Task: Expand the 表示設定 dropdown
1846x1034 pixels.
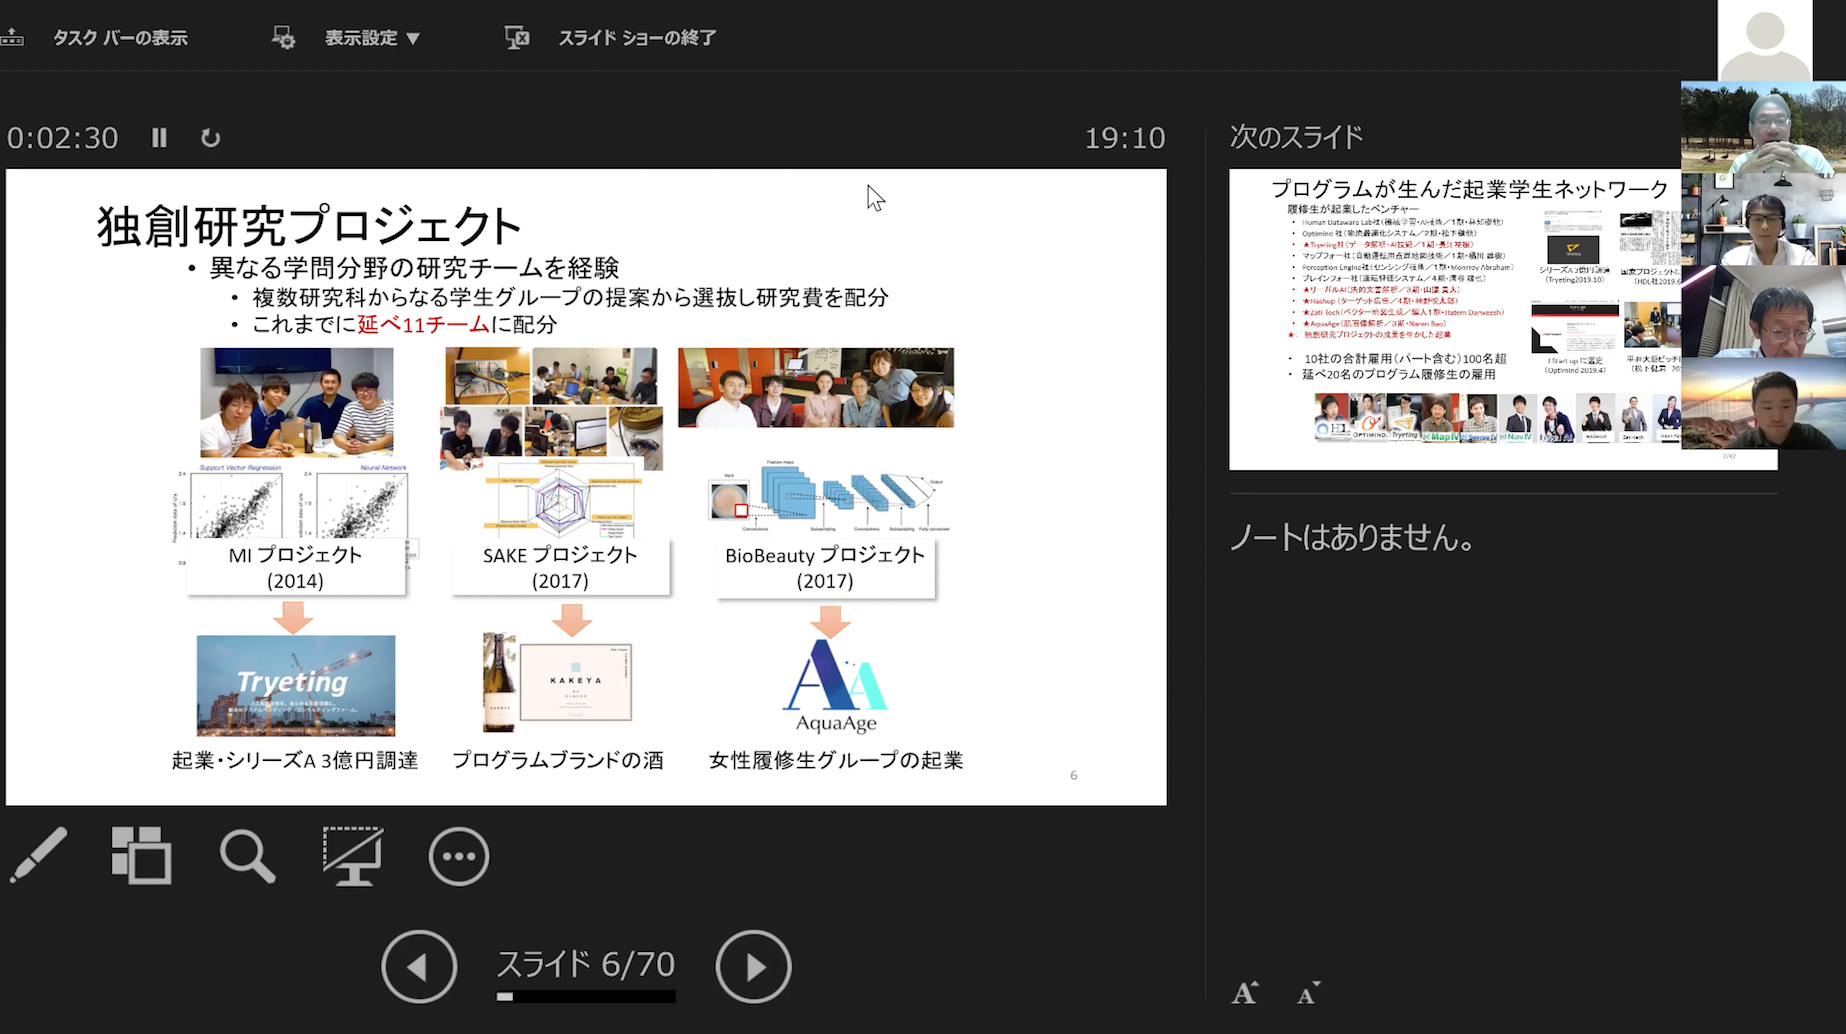Action: [371, 38]
